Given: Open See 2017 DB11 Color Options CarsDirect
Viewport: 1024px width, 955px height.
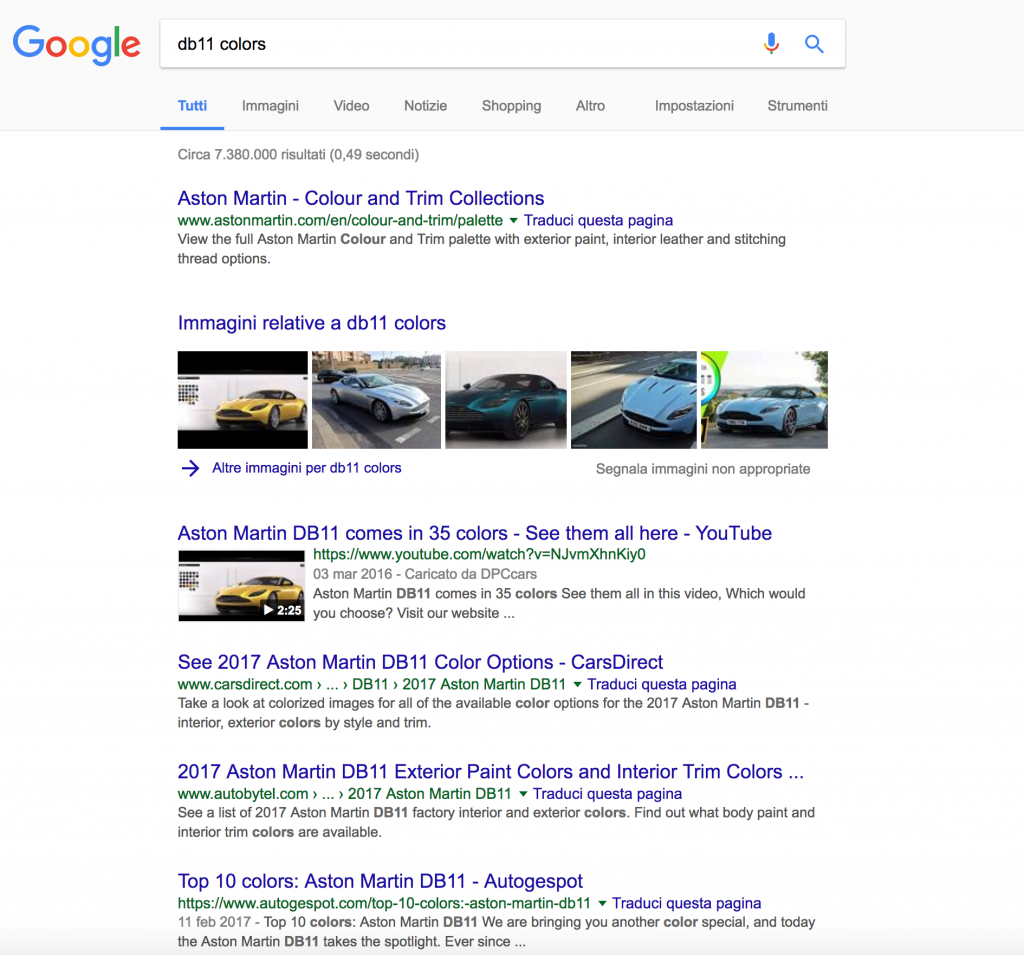Looking at the screenshot, I should coord(420,662).
